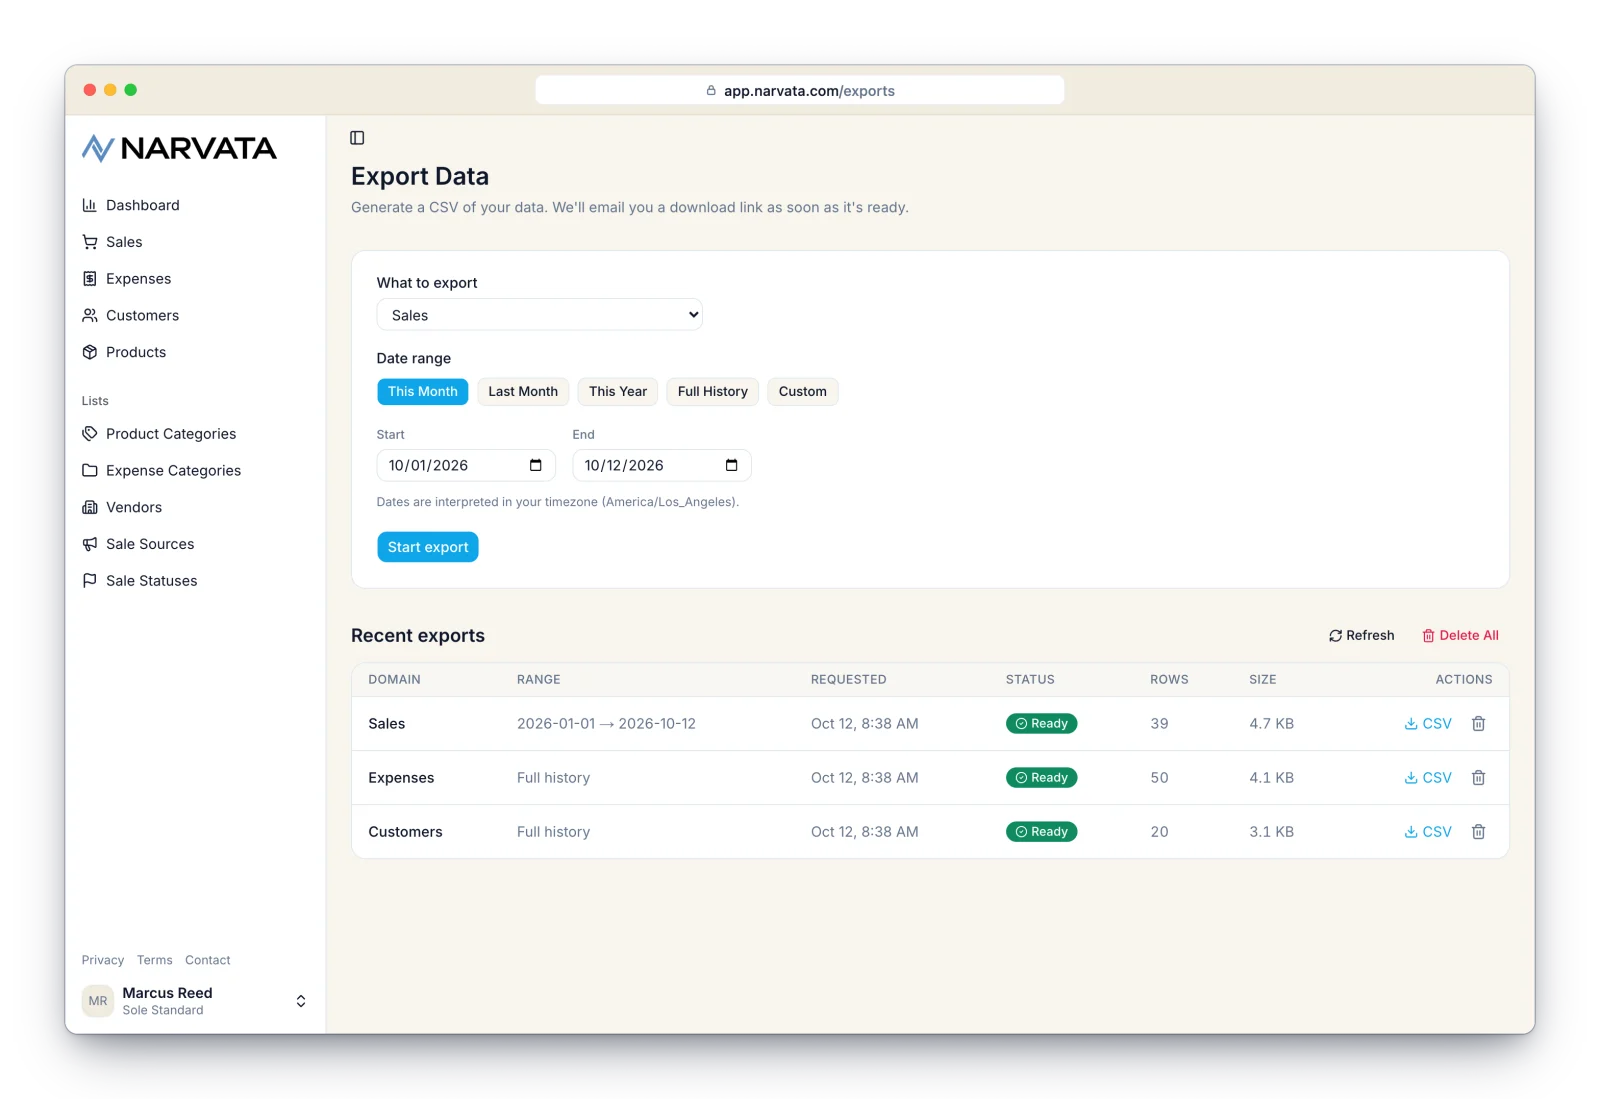Click Delete All exports

[1460, 636]
